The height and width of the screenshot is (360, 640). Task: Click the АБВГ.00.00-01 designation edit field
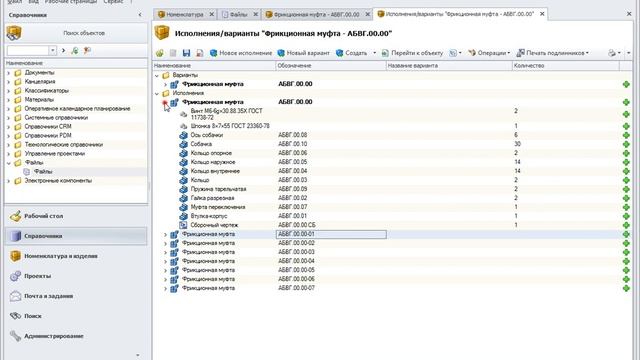point(331,234)
